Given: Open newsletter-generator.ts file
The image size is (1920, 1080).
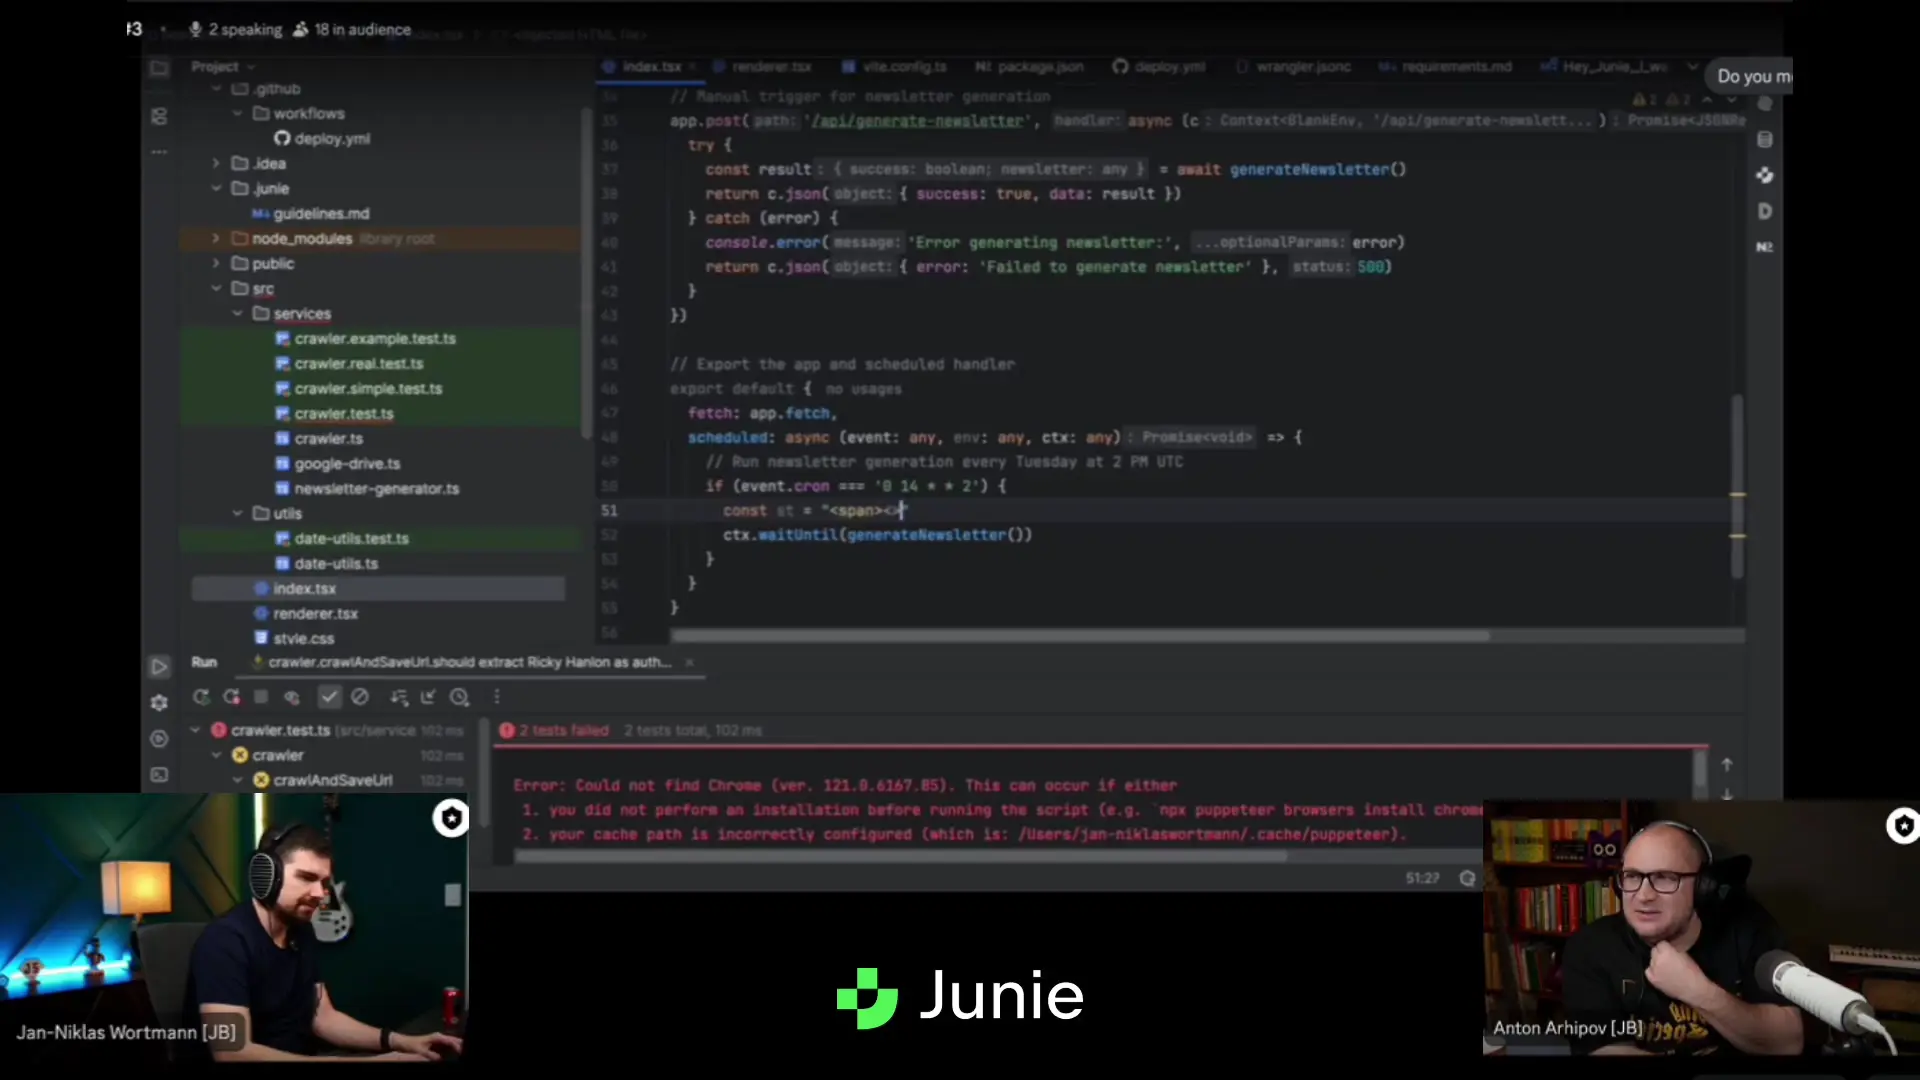Looking at the screenshot, I should pos(367,489).
